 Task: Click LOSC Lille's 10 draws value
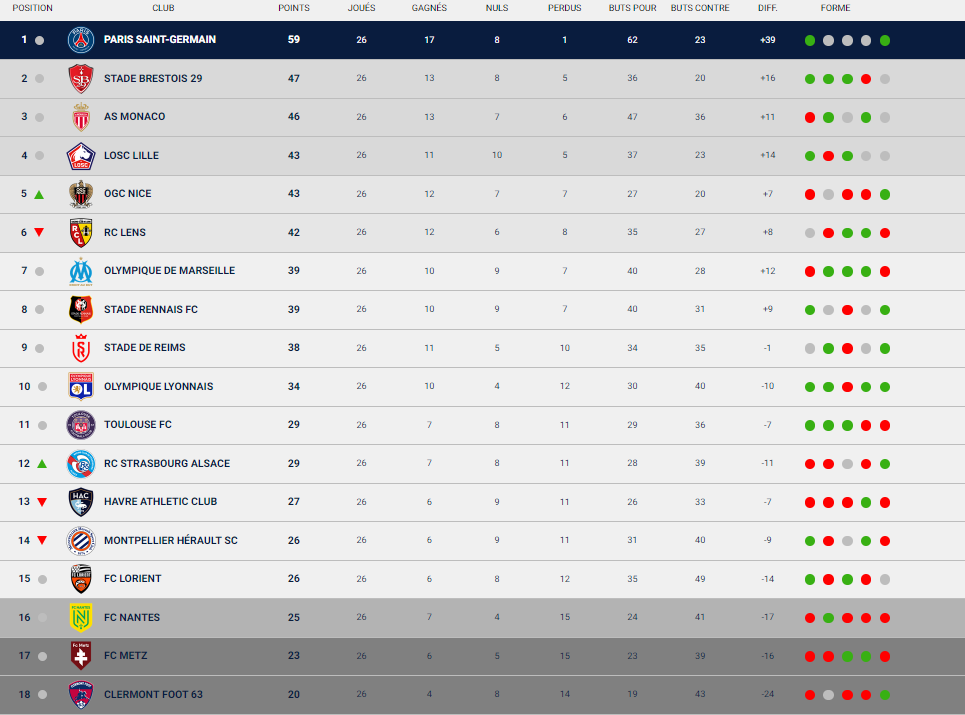tap(497, 155)
